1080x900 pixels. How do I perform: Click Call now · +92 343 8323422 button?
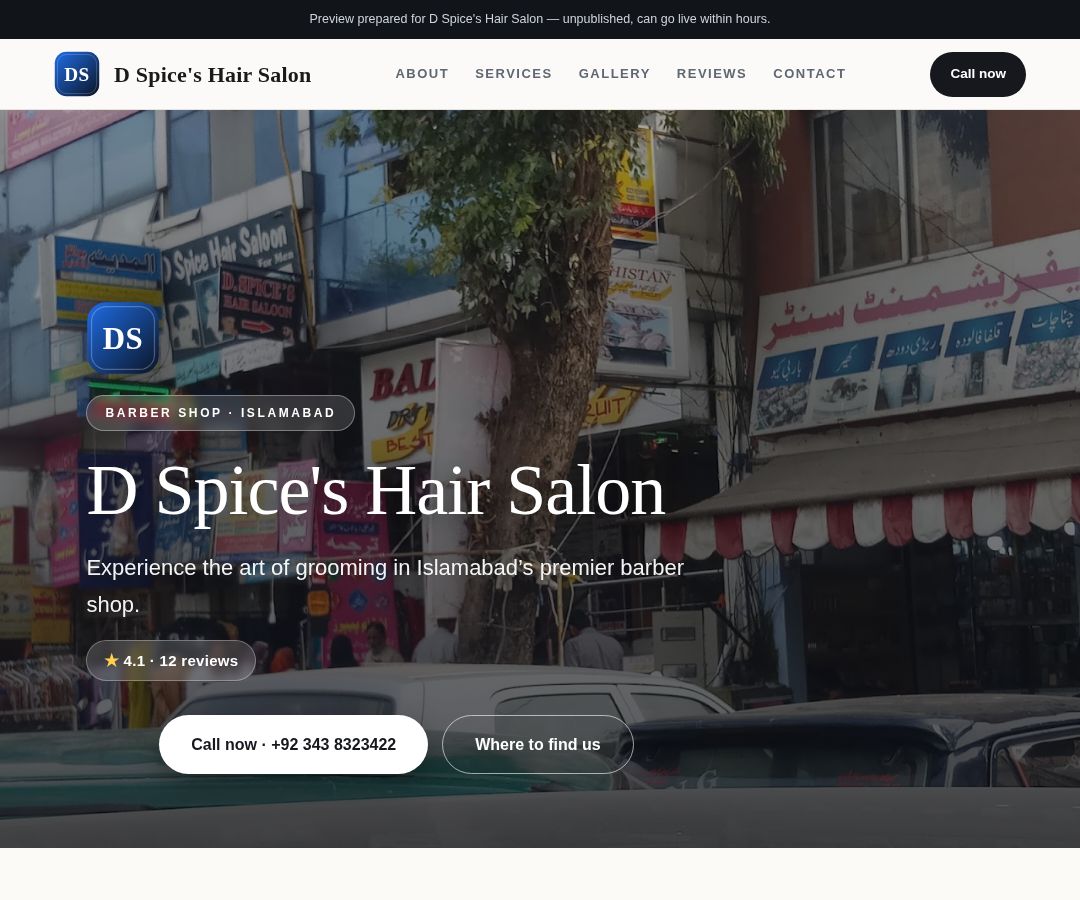click(x=293, y=744)
